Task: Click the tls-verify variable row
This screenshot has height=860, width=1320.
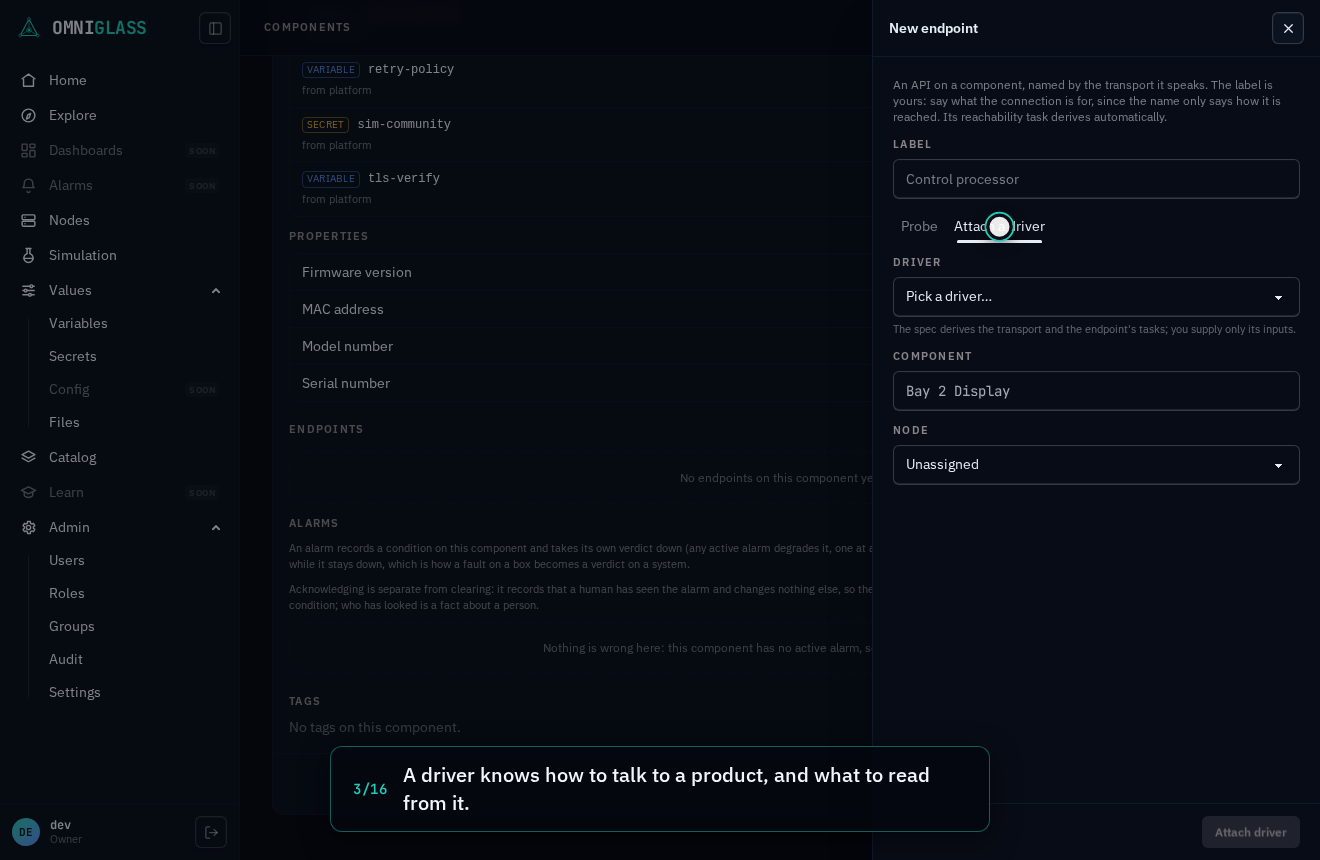Action: click(580, 188)
